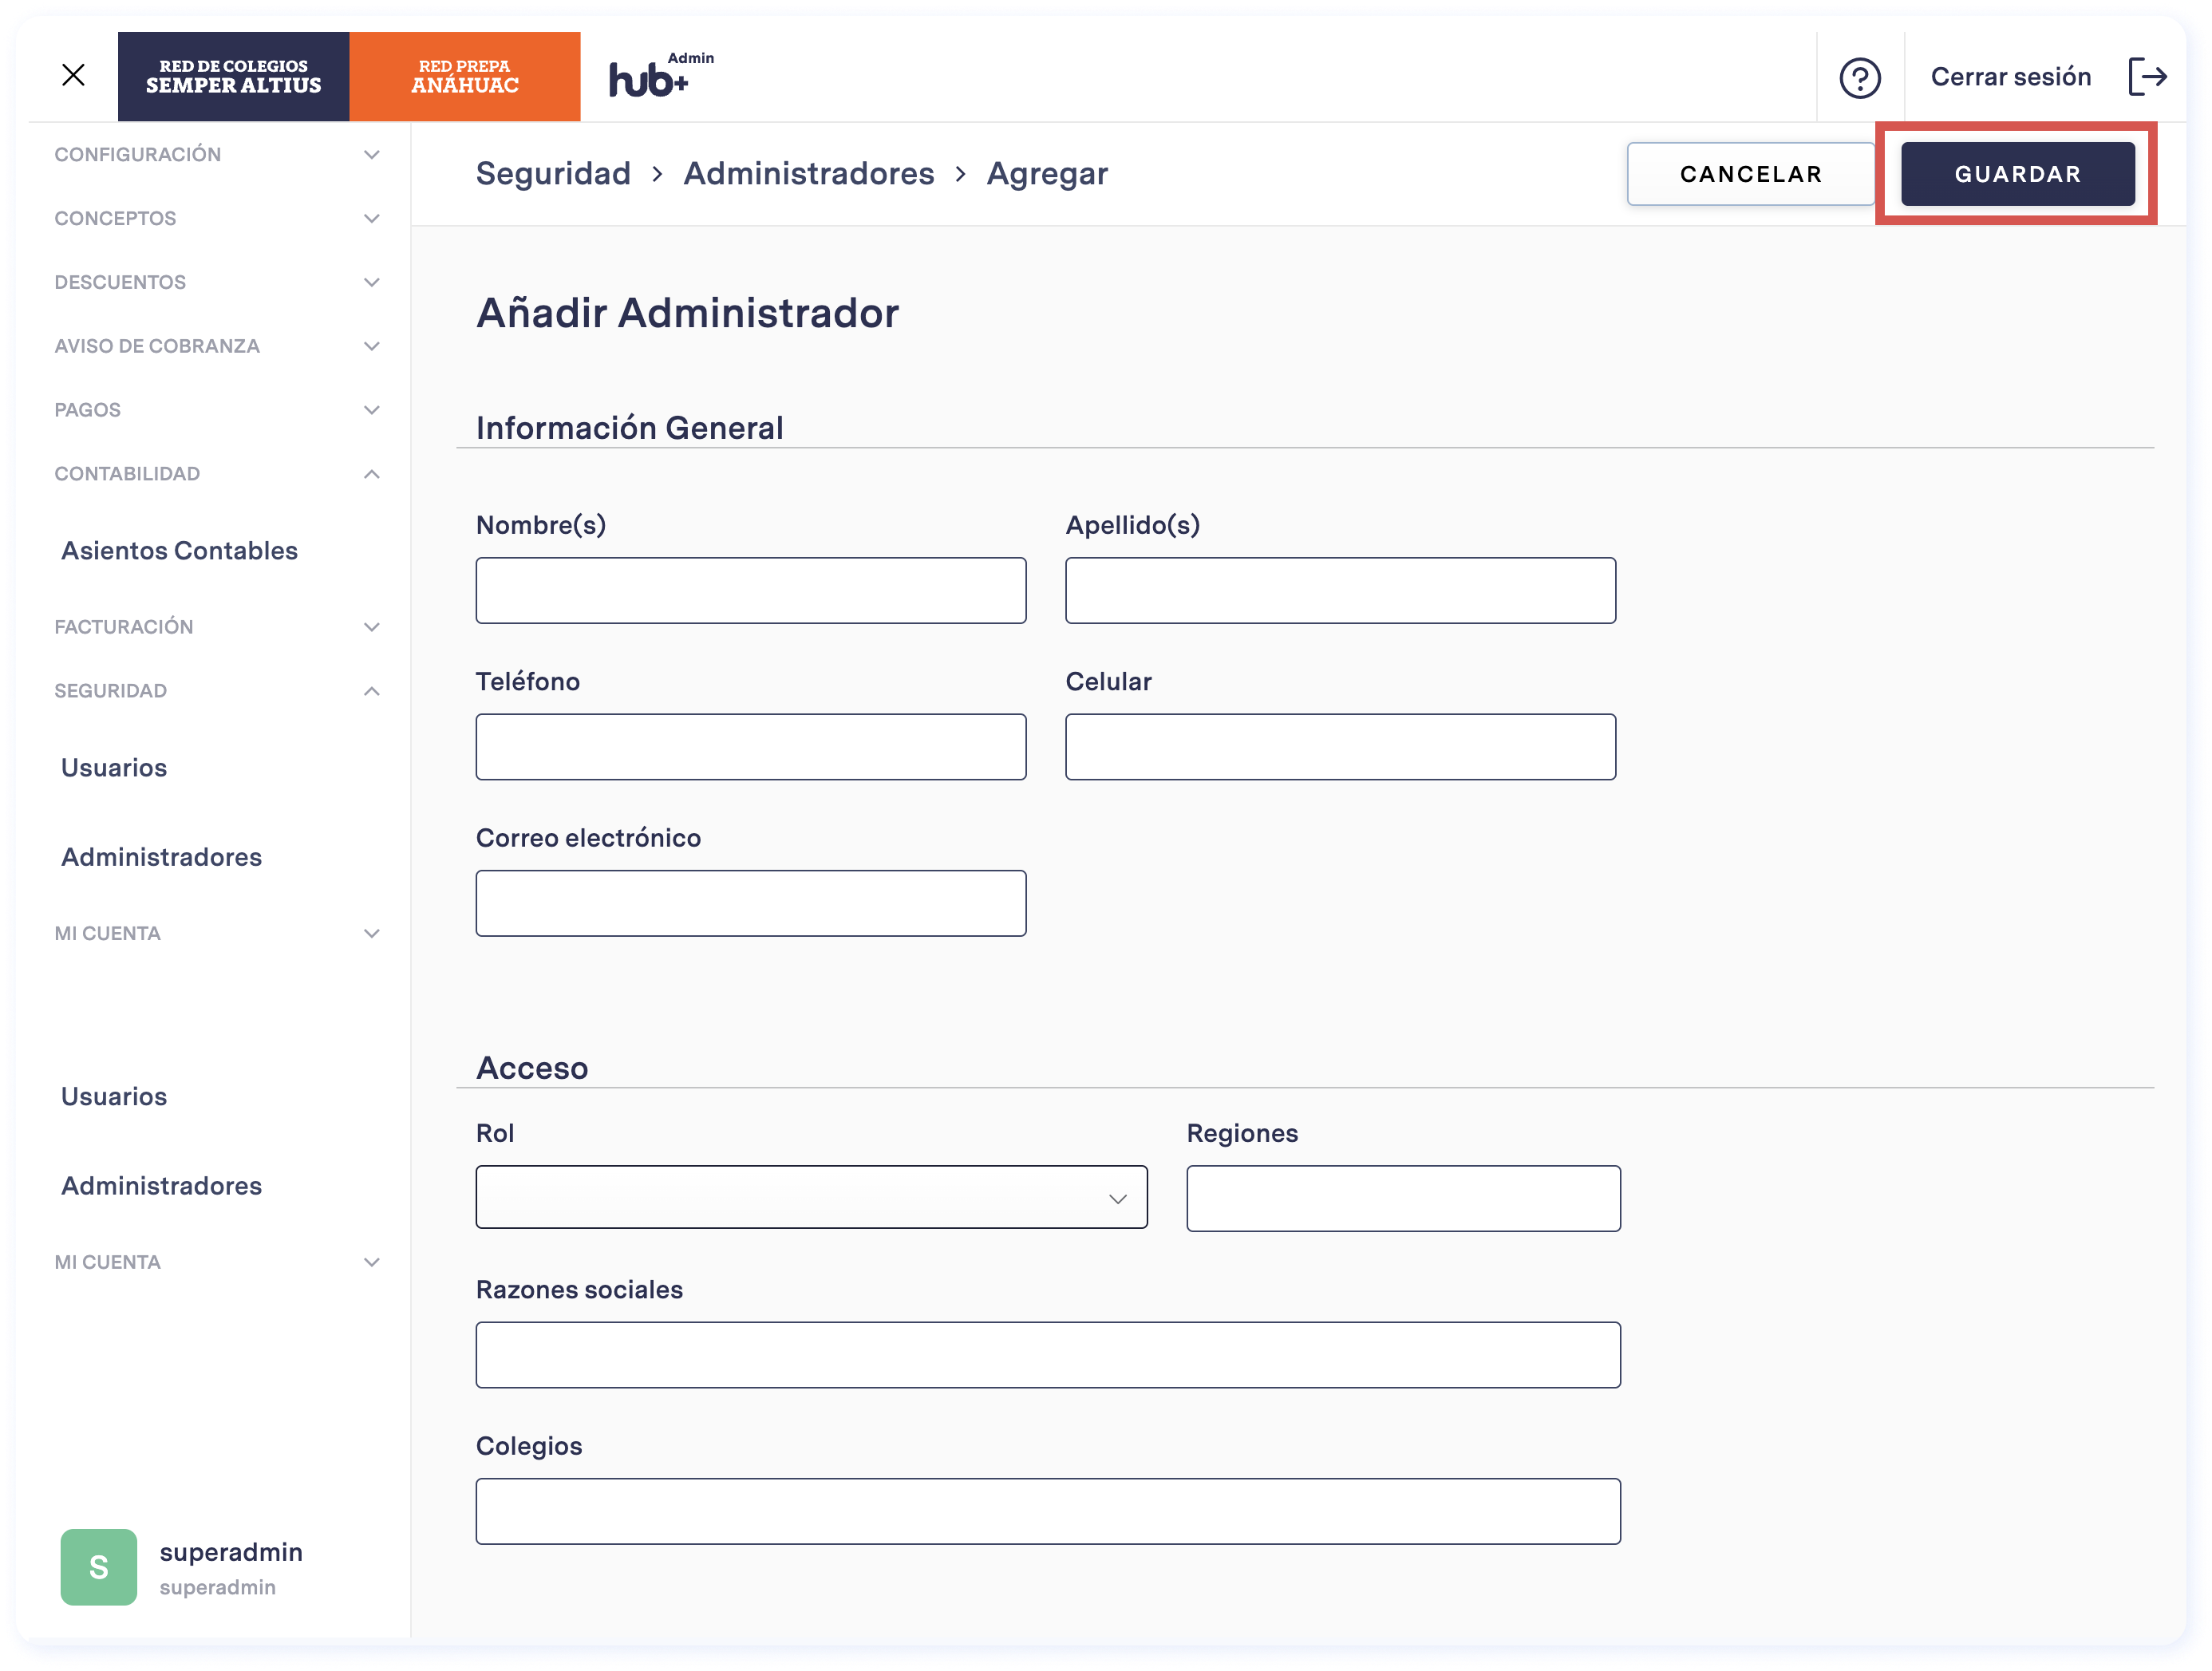Go to Seguridad in the breadcrumb
The width and height of the screenshot is (2212, 1671).
(553, 173)
